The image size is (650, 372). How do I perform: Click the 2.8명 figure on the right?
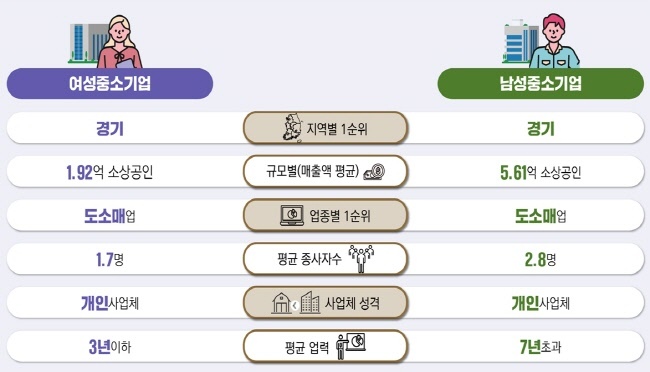[x=541, y=260]
